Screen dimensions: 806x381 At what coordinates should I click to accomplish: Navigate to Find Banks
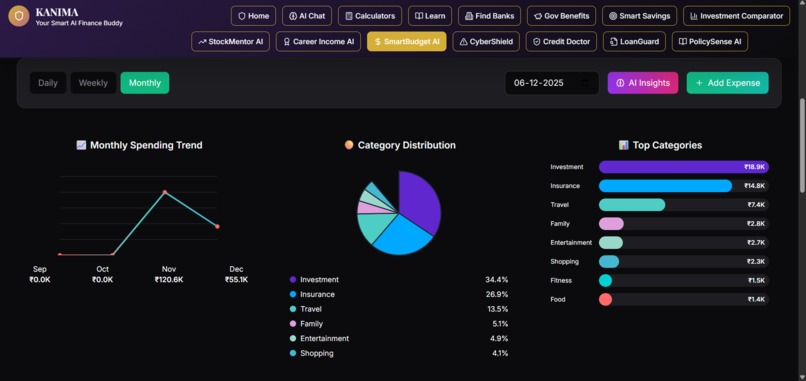[489, 16]
